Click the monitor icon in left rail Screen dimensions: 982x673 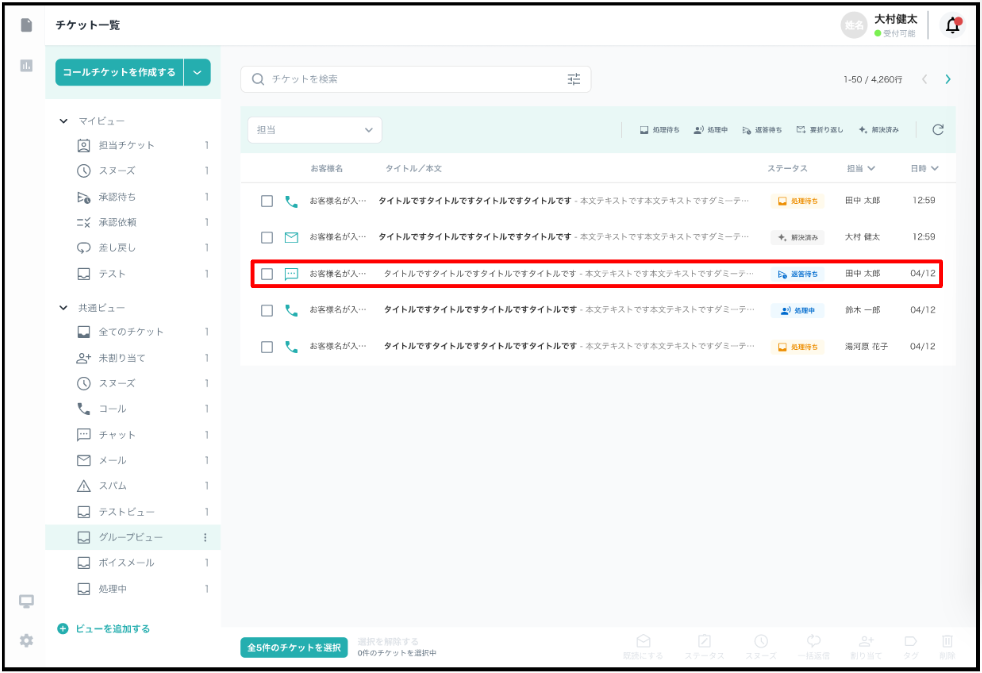click(27, 601)
